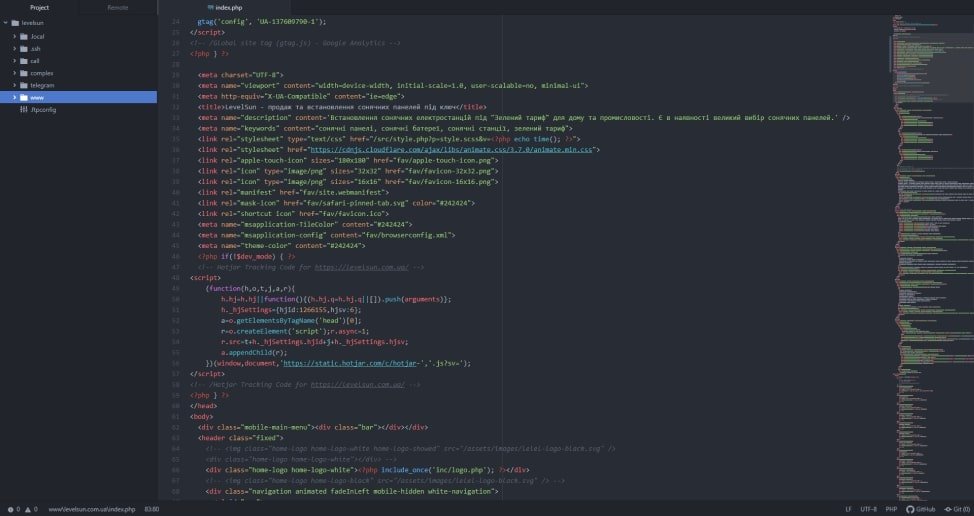Click the msapplication-TileColor meta line
The height and width of the screenshot is (516, 974).
305,224
